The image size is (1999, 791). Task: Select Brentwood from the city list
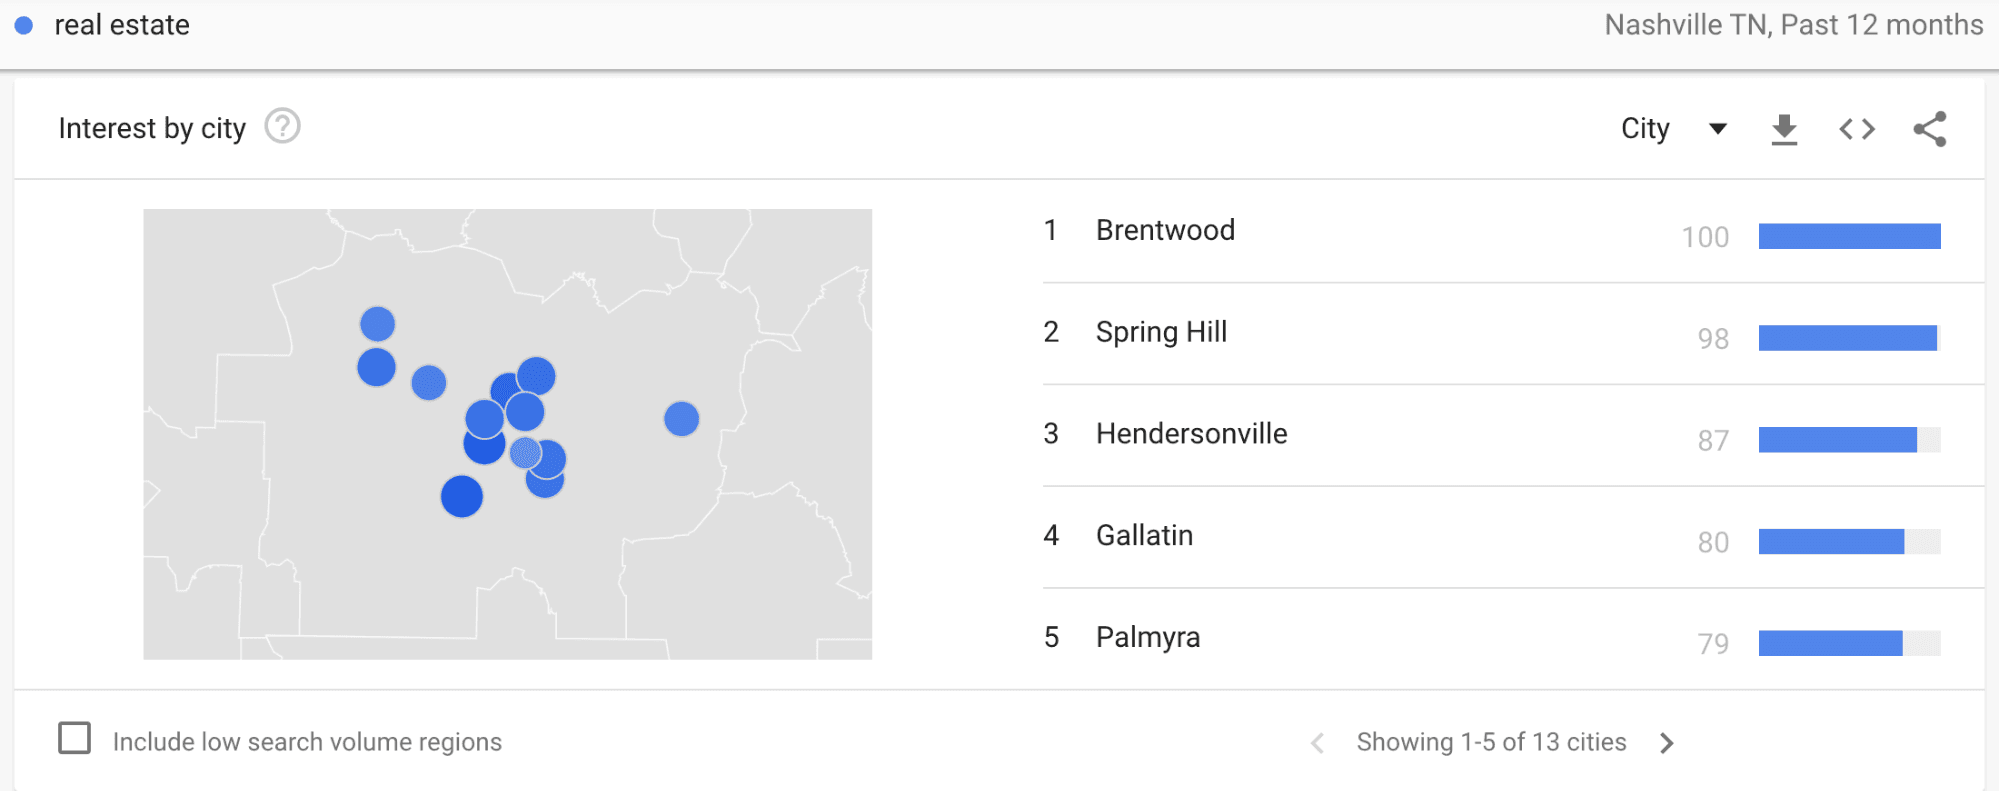coord(1165,230)
